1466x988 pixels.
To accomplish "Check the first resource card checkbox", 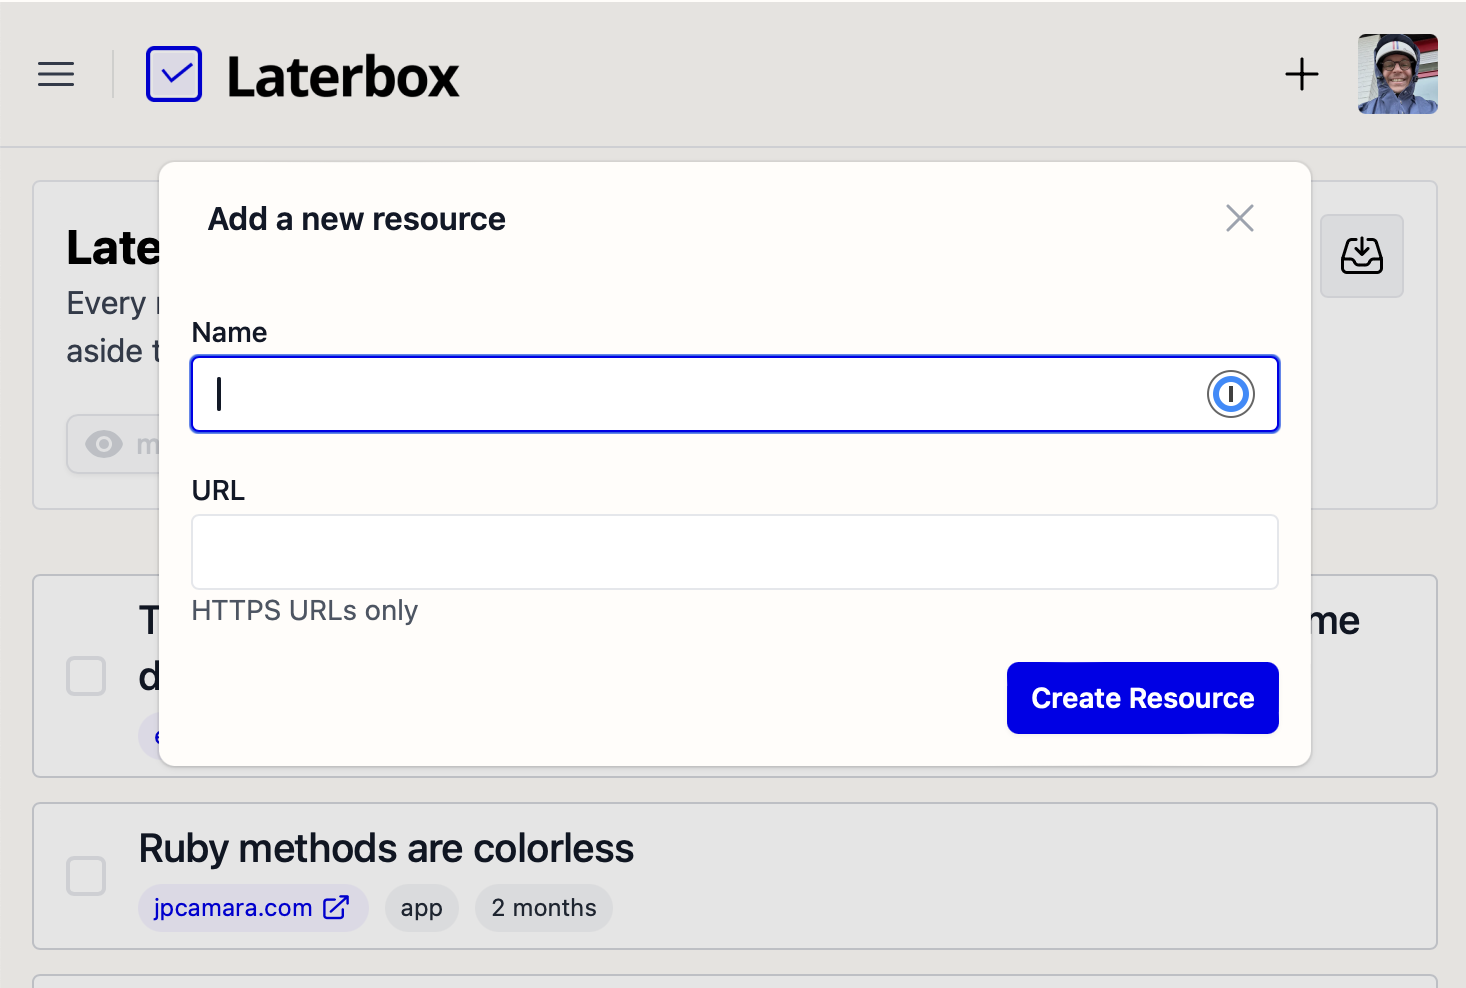I will (86, 676).
